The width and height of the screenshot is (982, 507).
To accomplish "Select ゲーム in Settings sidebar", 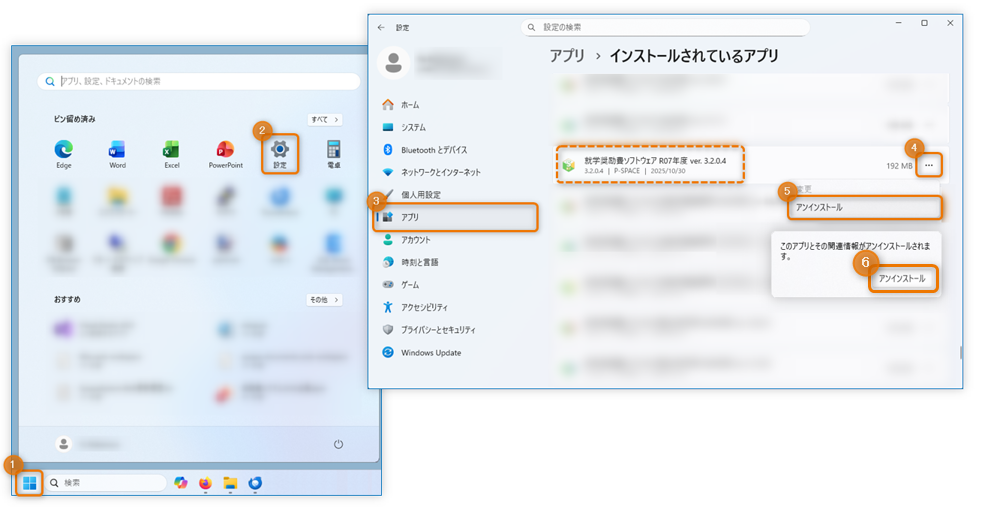I will pyautogui.click(x=455, y=285).
